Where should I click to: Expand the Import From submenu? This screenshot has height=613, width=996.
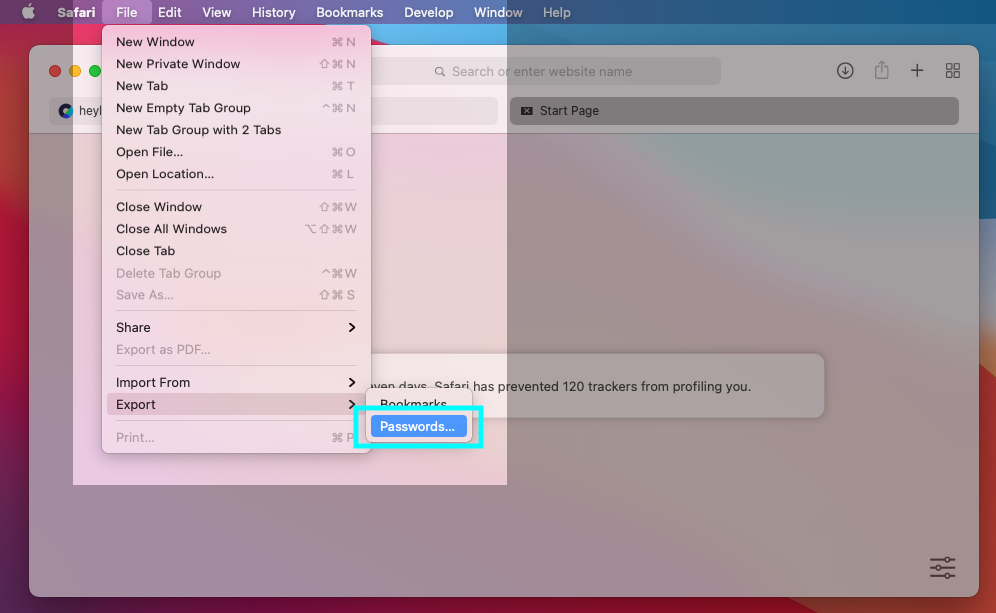click(x=236, y=382)
